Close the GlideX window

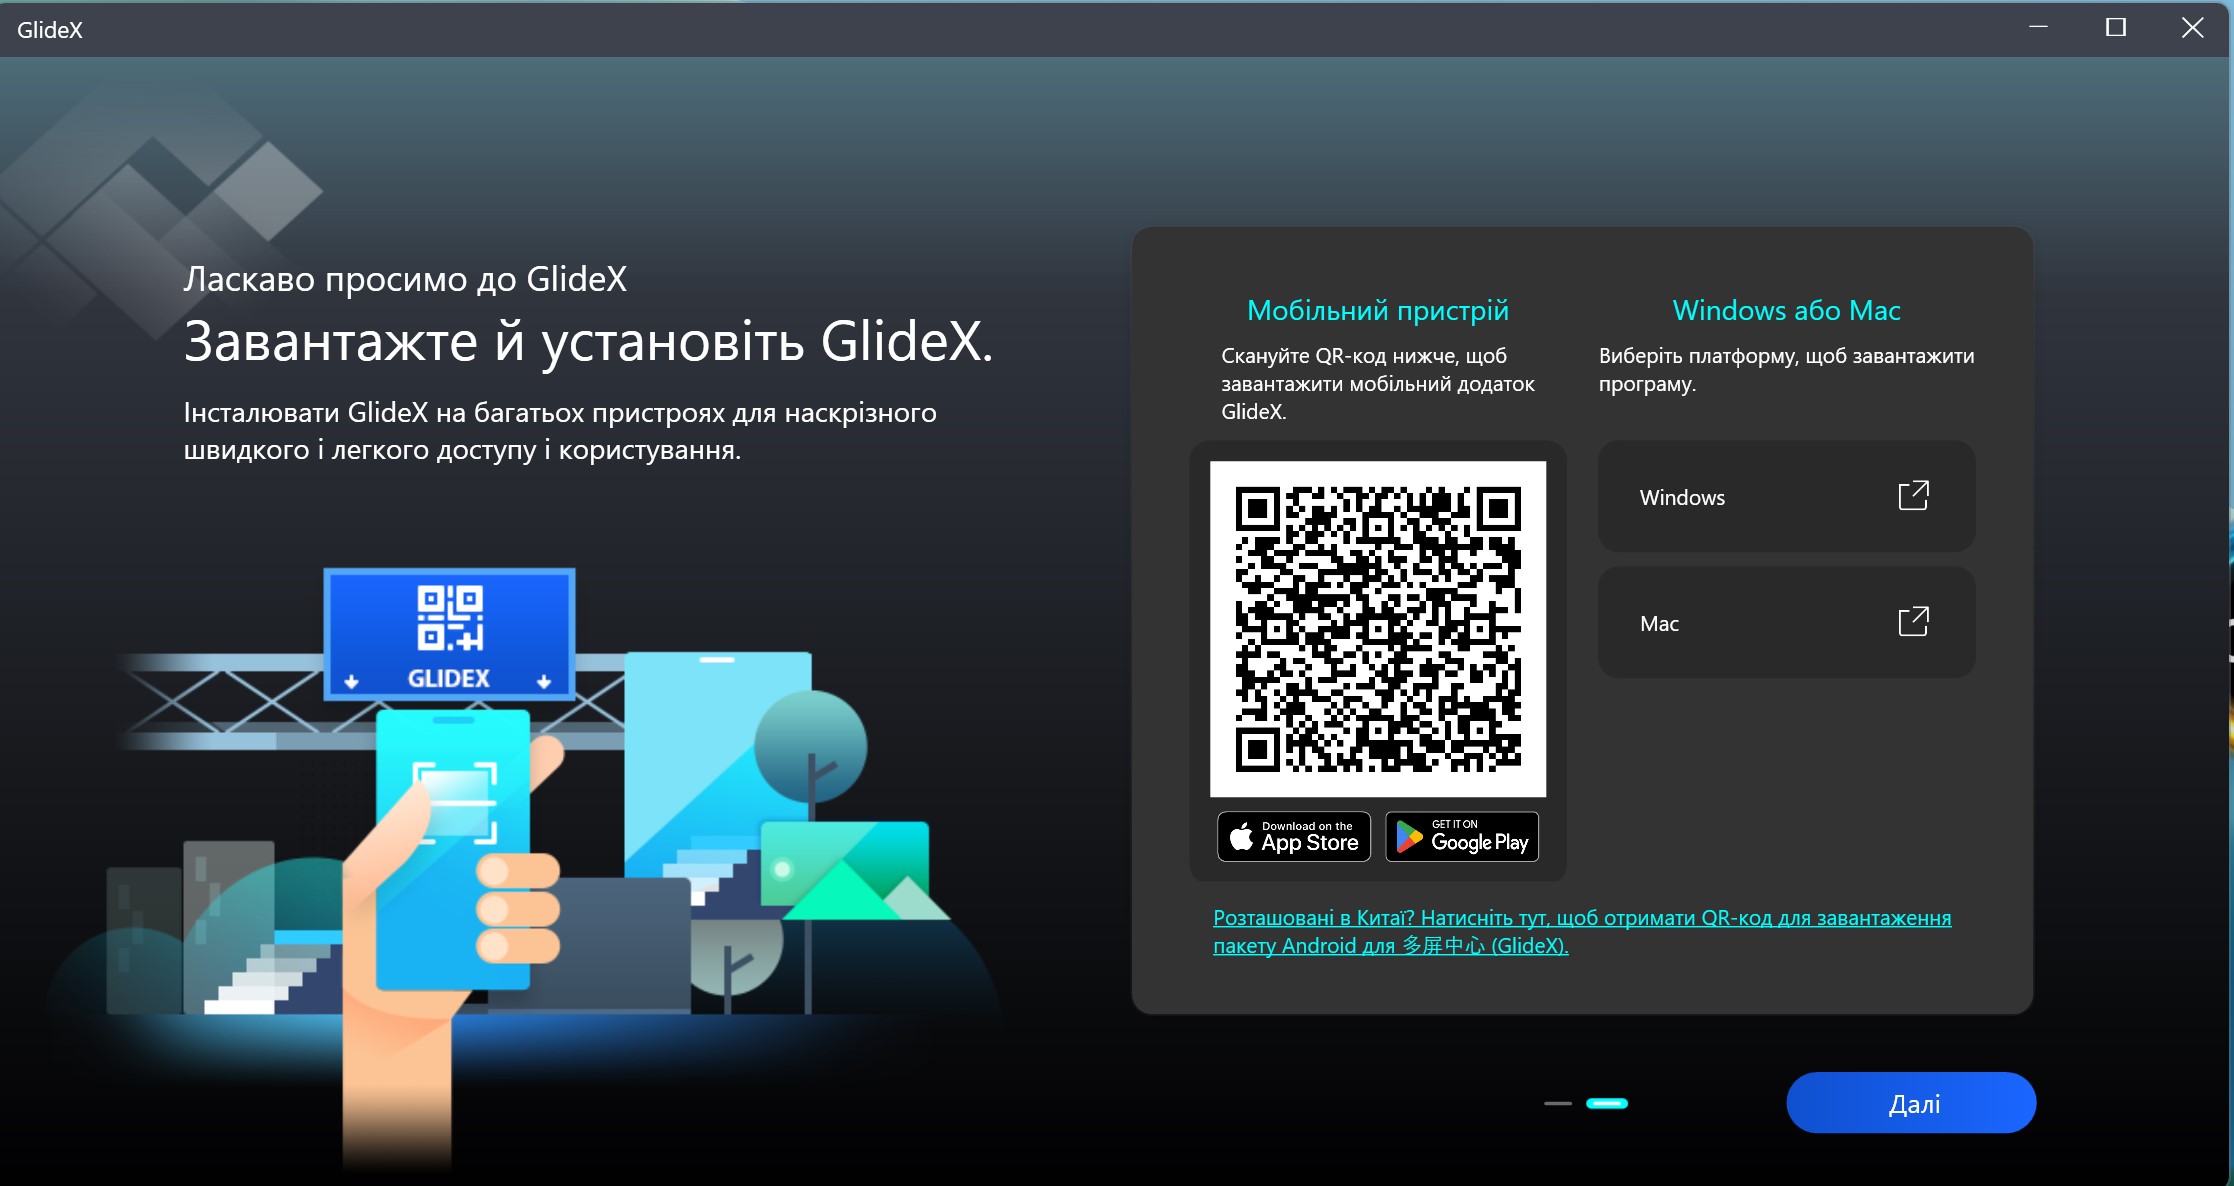tap(2192, 28)
